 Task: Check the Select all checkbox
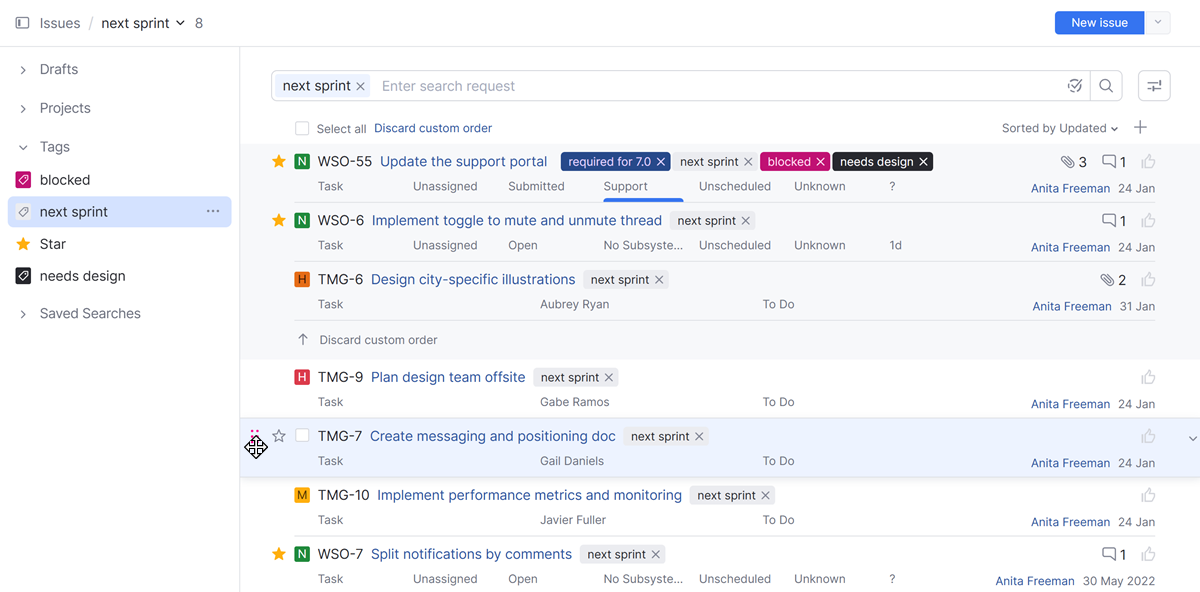coord(302,128)
